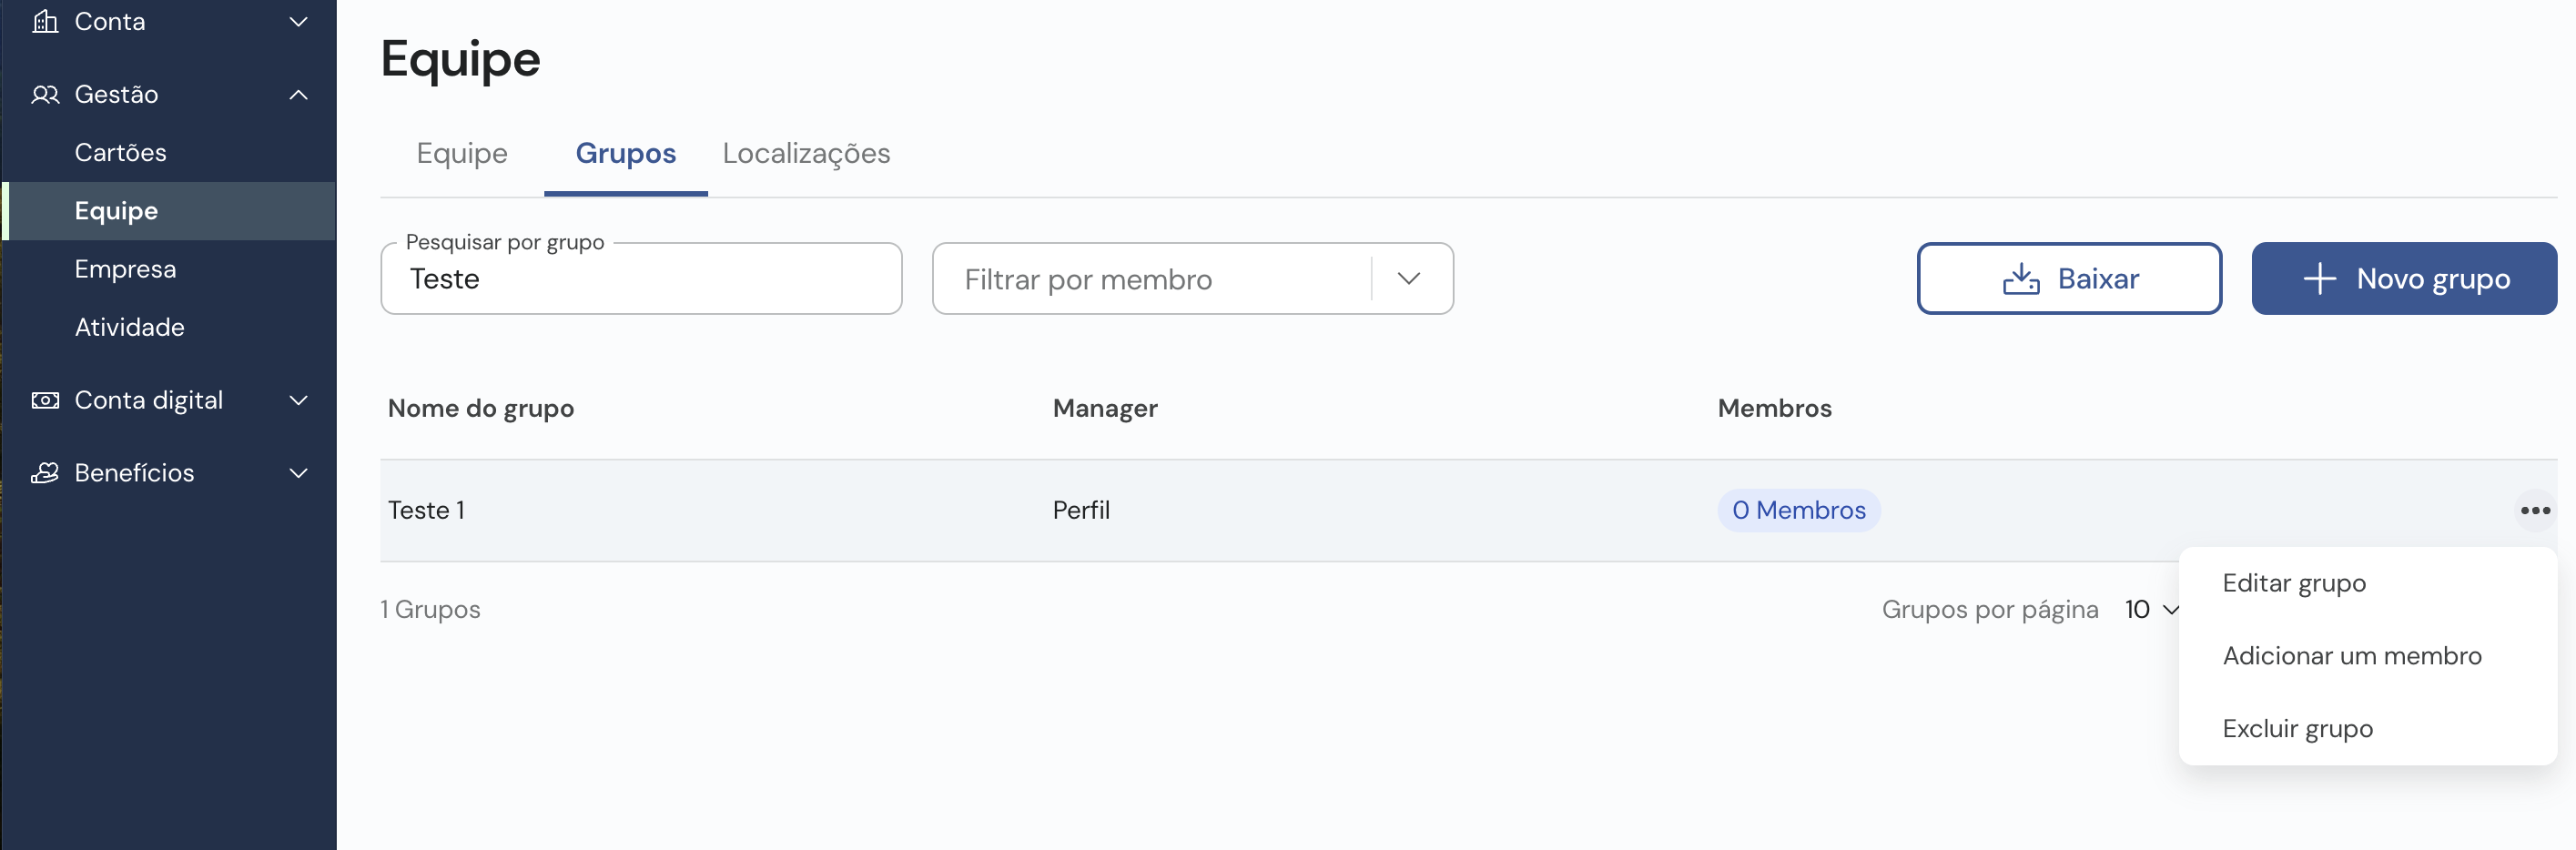Click the plus icon in Novo grupo
Image resolution: width=2576 pixels, height=850 pixels.
tap(2319, 279)
